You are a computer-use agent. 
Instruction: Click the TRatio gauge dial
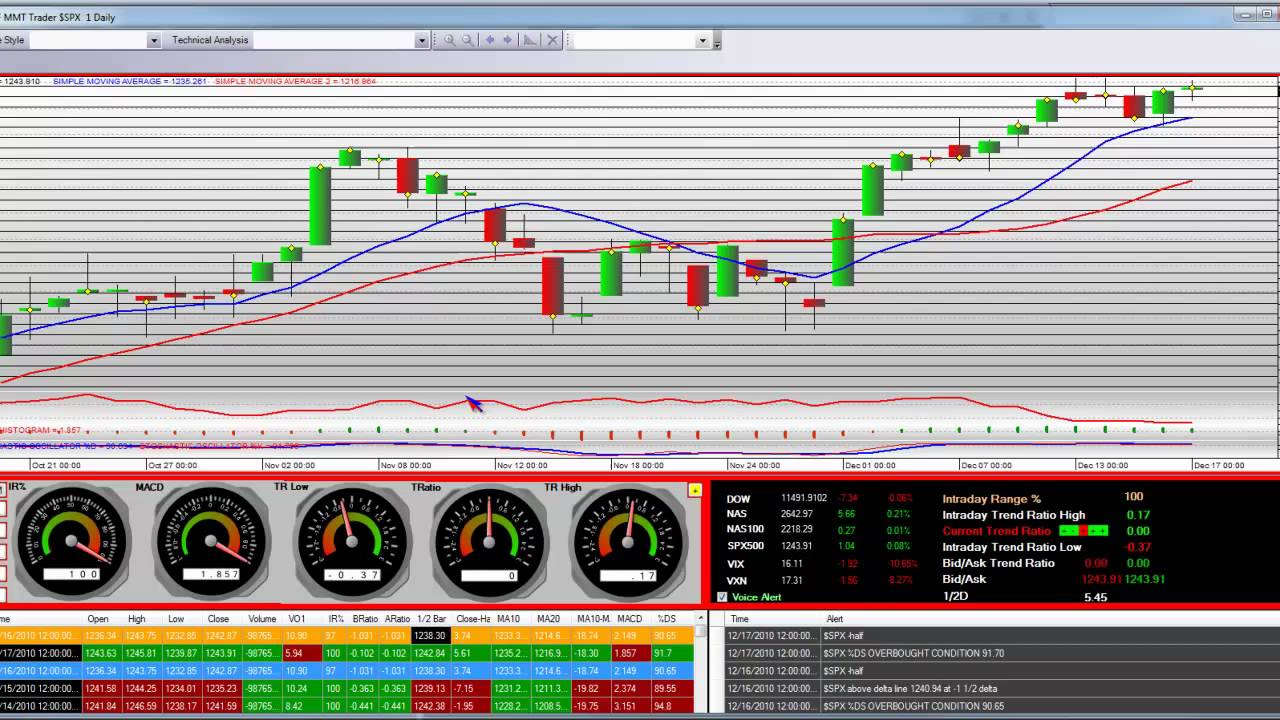click(x=489, y=541)
